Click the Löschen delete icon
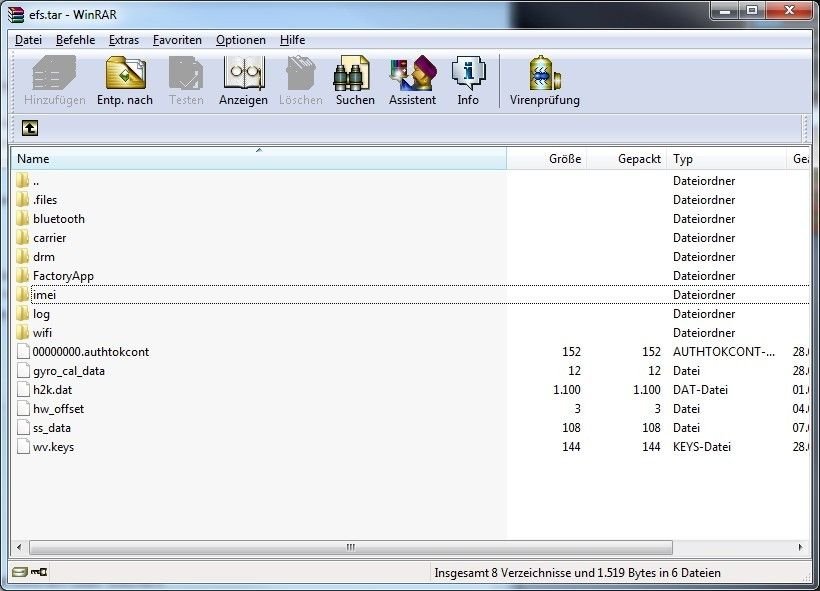 point(301,73)
